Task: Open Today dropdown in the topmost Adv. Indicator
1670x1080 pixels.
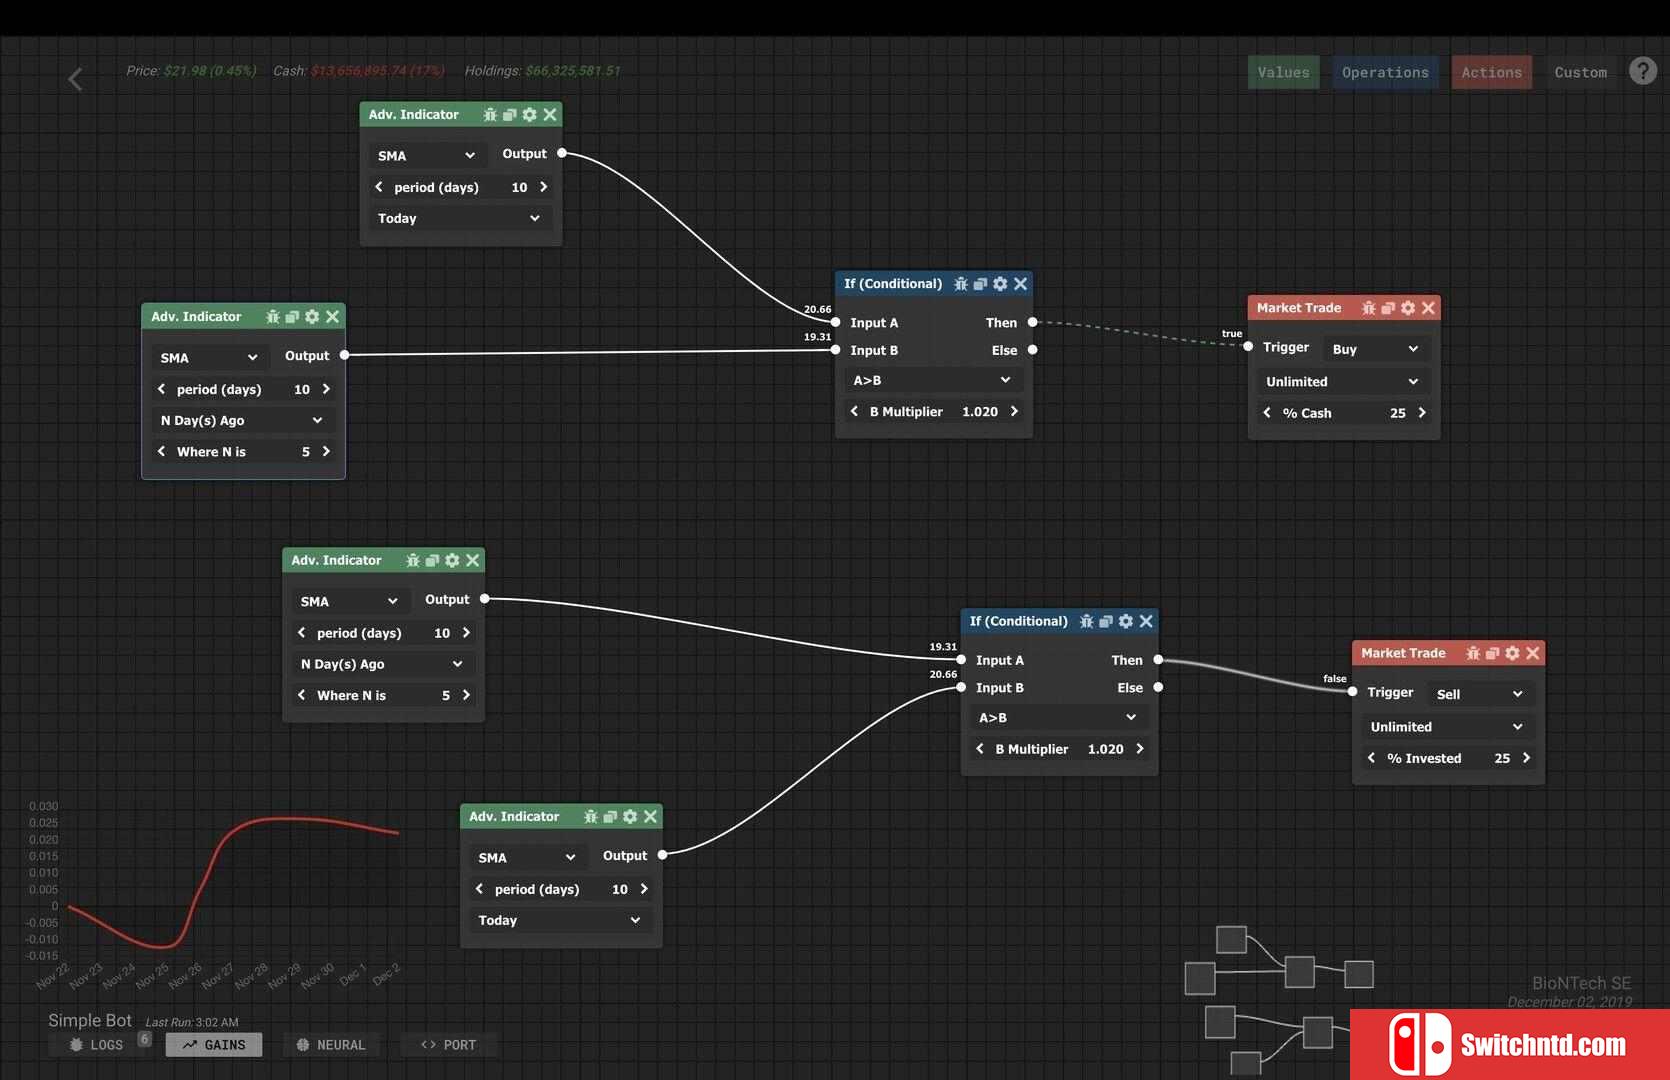Action: pyautogui.click(x=459, y=218)
